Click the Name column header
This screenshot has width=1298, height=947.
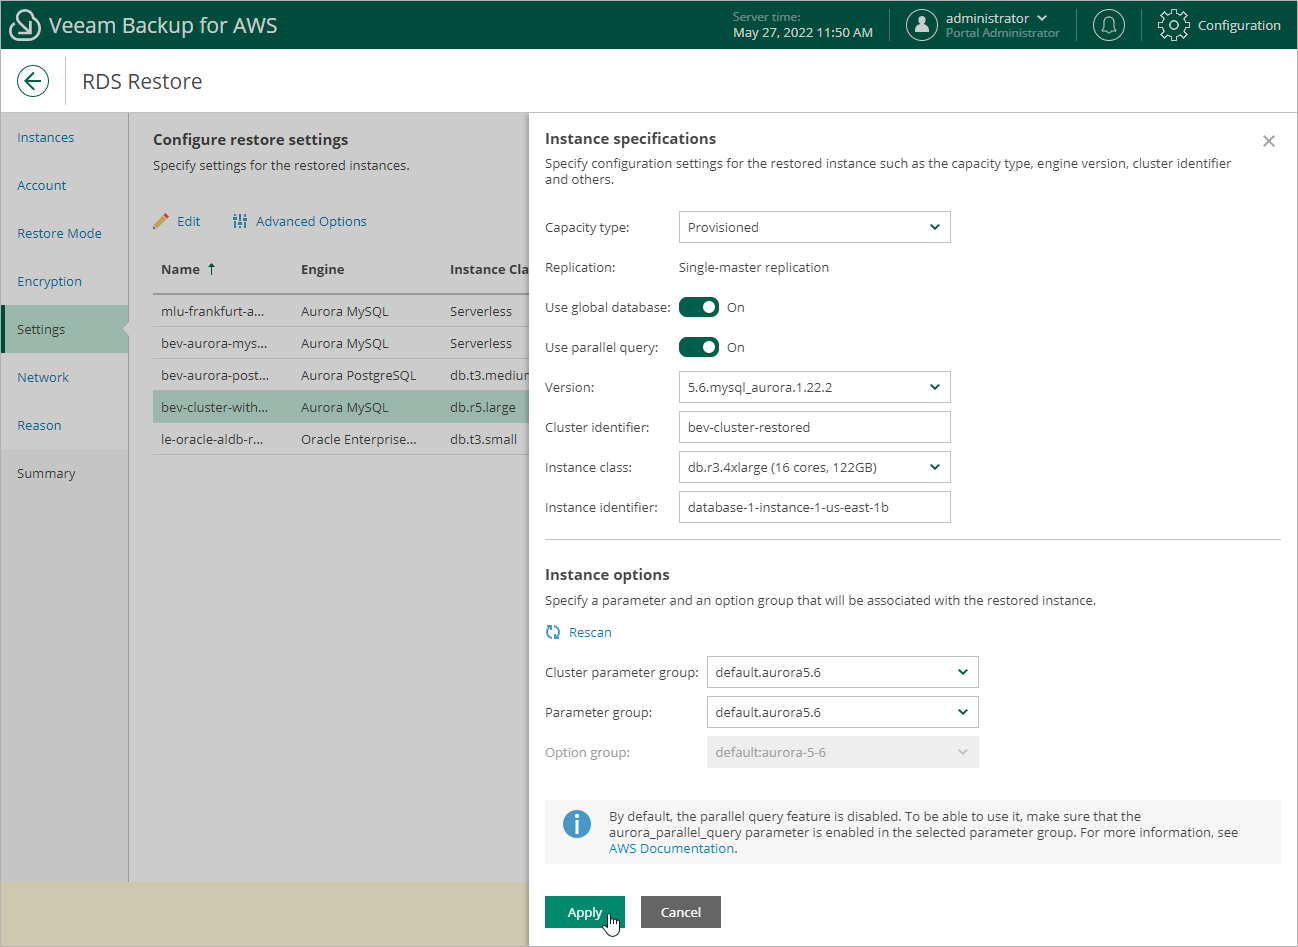[180, 269]
